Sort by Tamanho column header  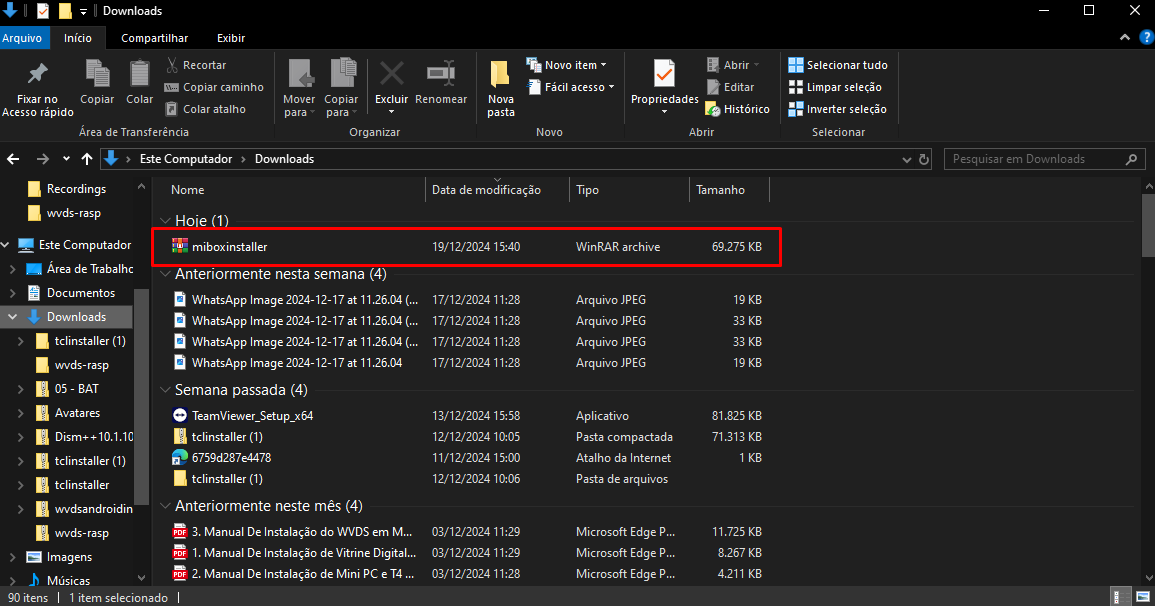pyautogui.click(x=729, y=190)
